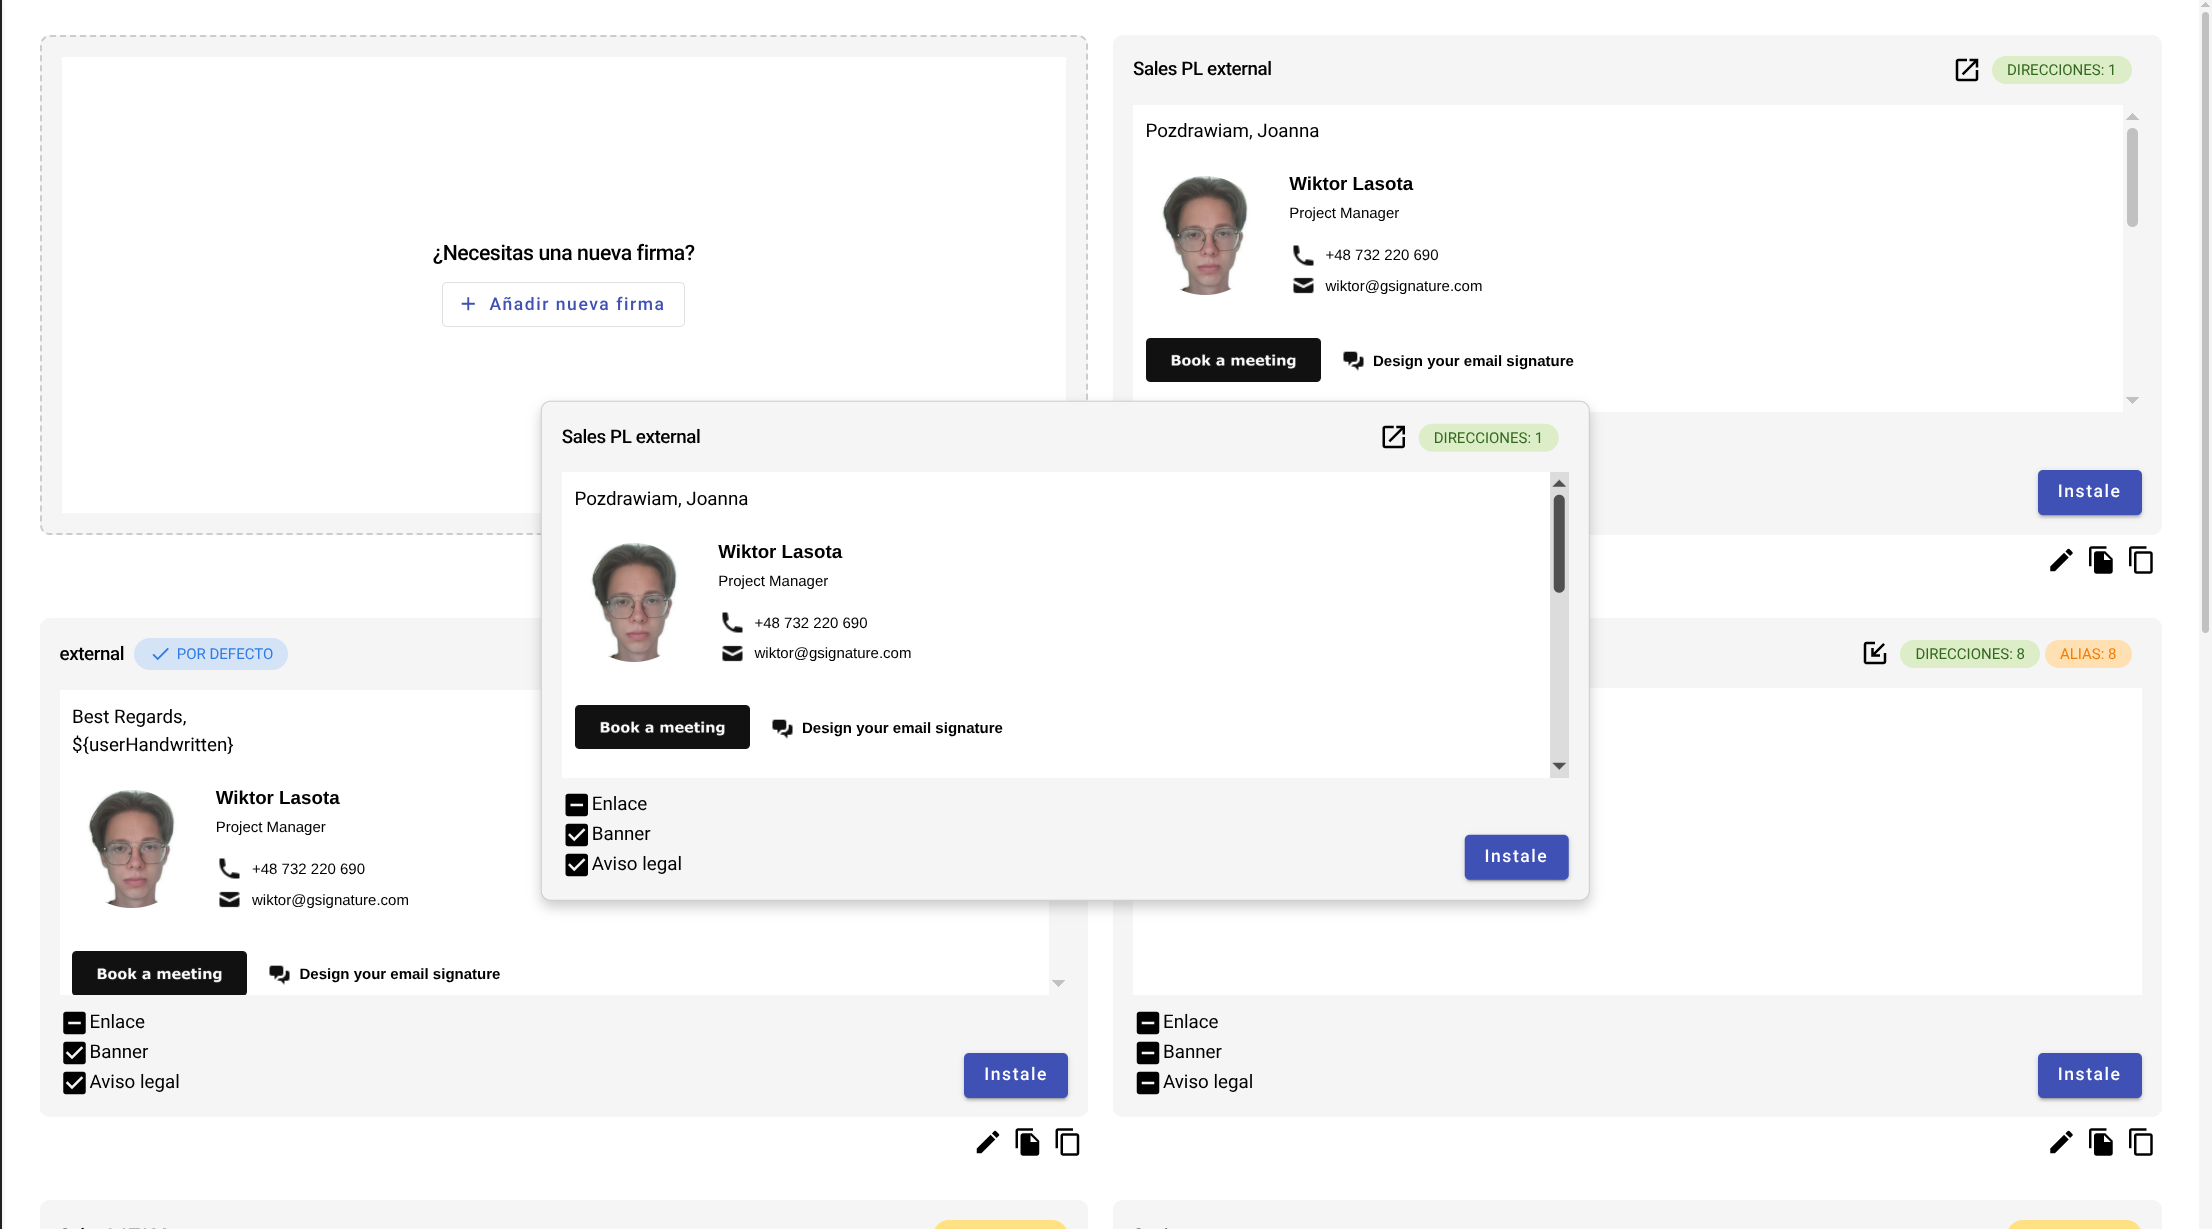
Task: Click filled duplicate-file icon below bottom-right card
Action: (x=2100, y=1143)
